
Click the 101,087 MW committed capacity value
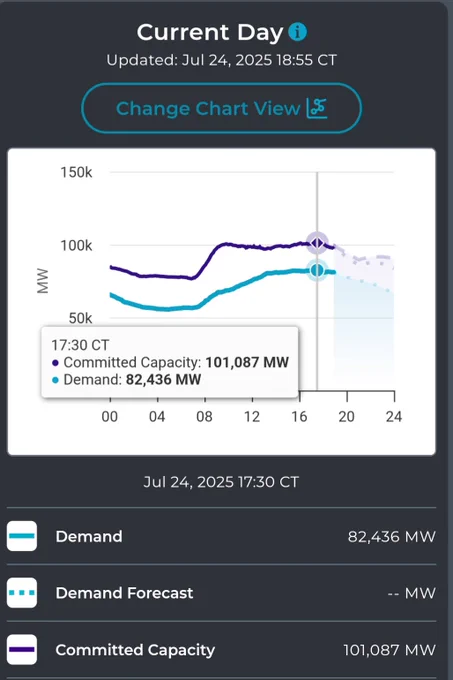pyautogui.click(x=389, y=650)
